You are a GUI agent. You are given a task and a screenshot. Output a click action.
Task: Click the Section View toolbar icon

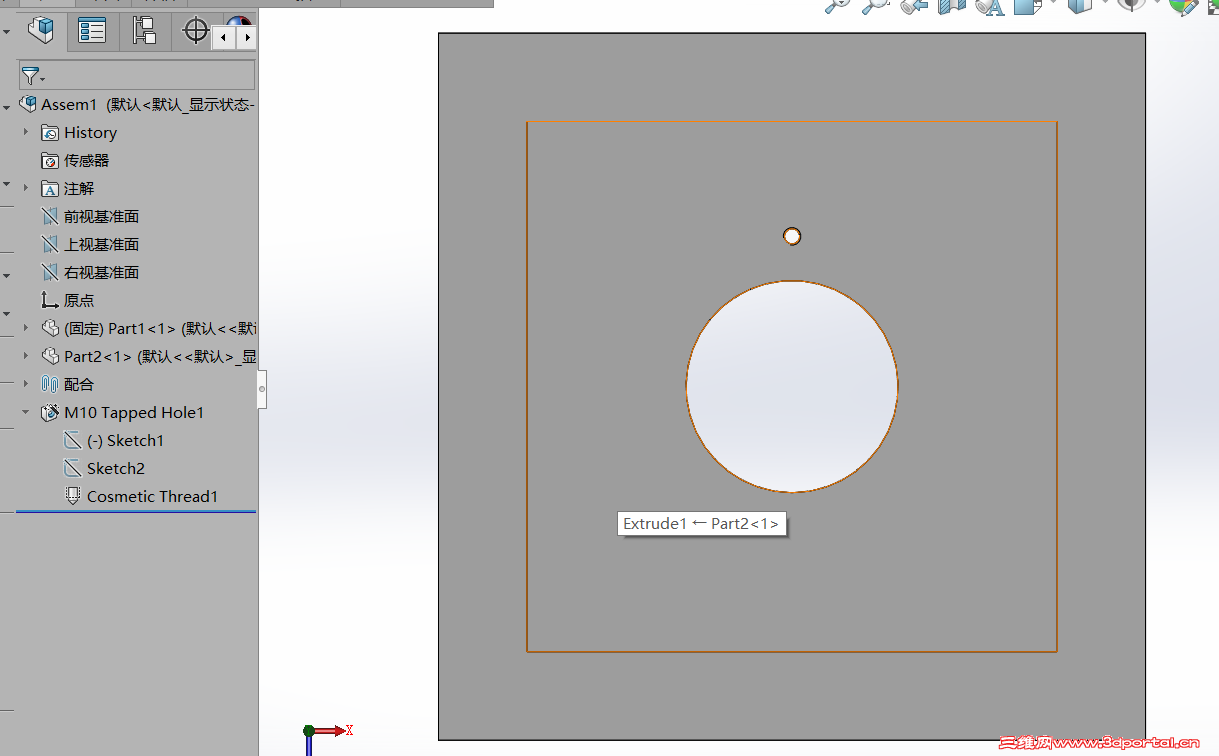[952, 5]
